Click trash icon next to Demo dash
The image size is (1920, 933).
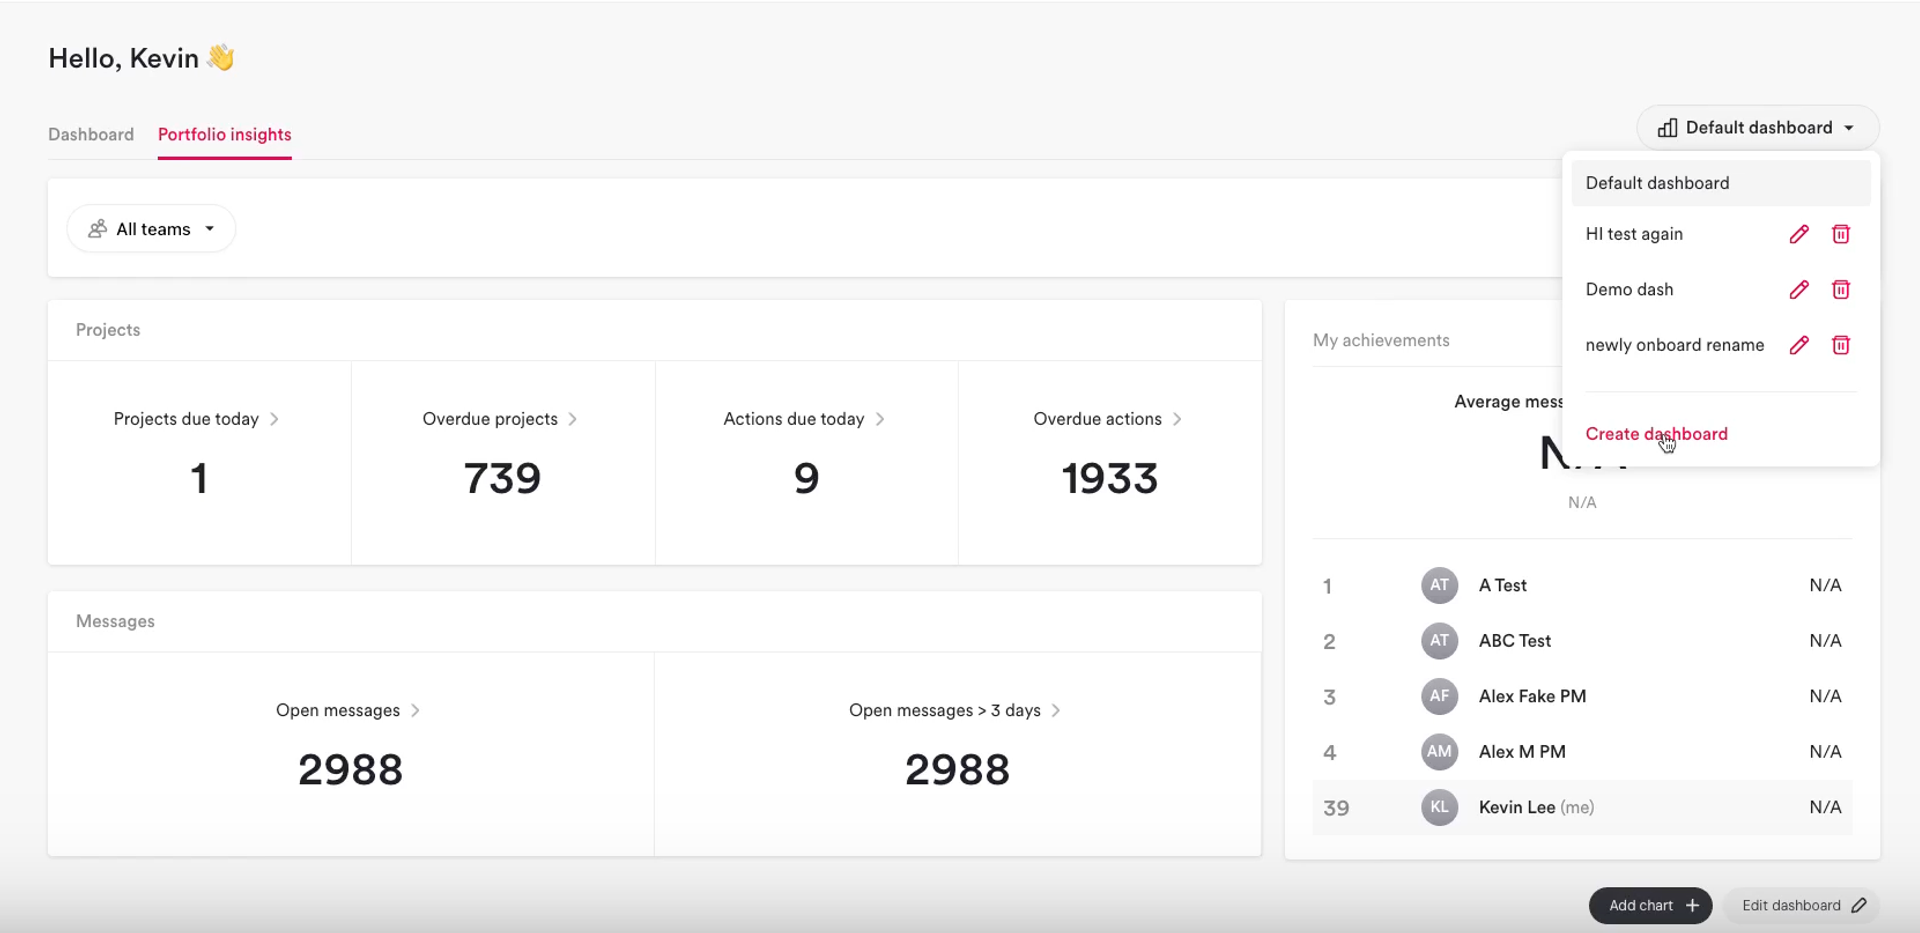[x=1841, y=290]
